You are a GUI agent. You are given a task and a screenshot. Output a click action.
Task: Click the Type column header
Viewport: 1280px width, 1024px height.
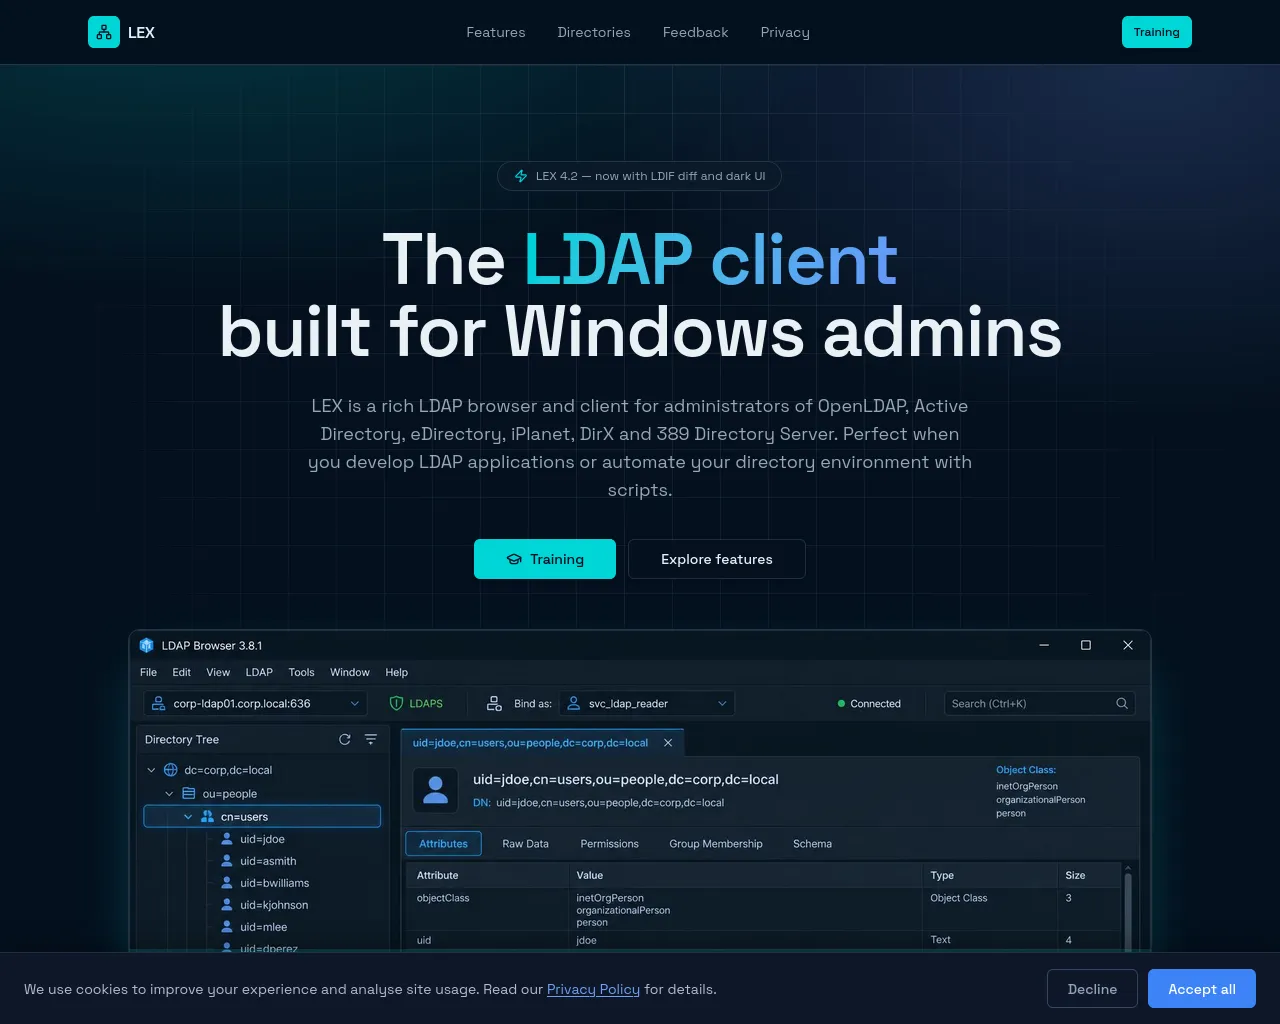coord(990,875)
